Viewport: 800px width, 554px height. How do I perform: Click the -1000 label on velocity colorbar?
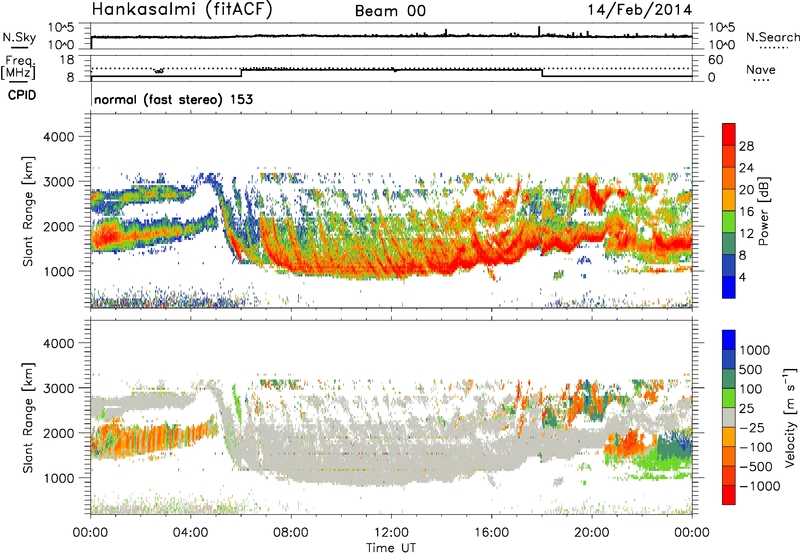pos(759,486)
